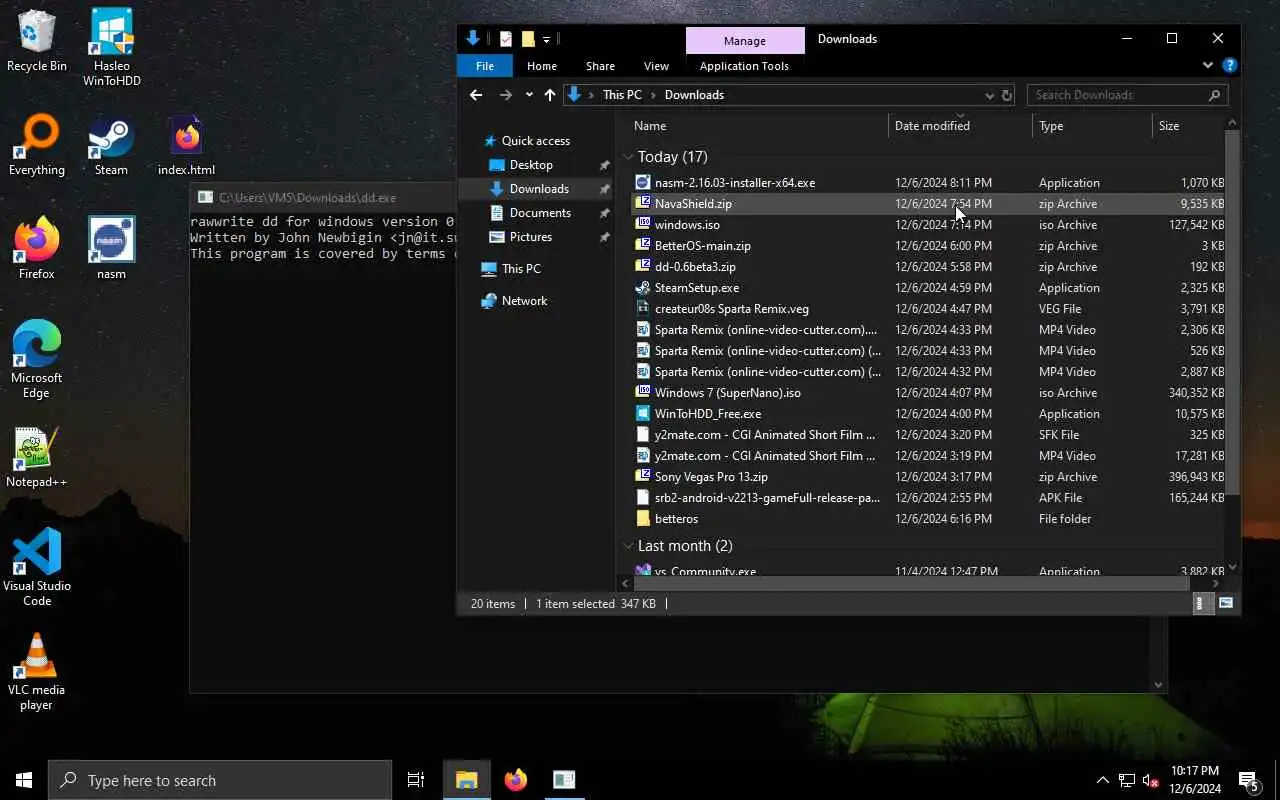This screenshot has width=1280, height=800.
Task: Sort files by Type column
Action: tap(1092, 126)
